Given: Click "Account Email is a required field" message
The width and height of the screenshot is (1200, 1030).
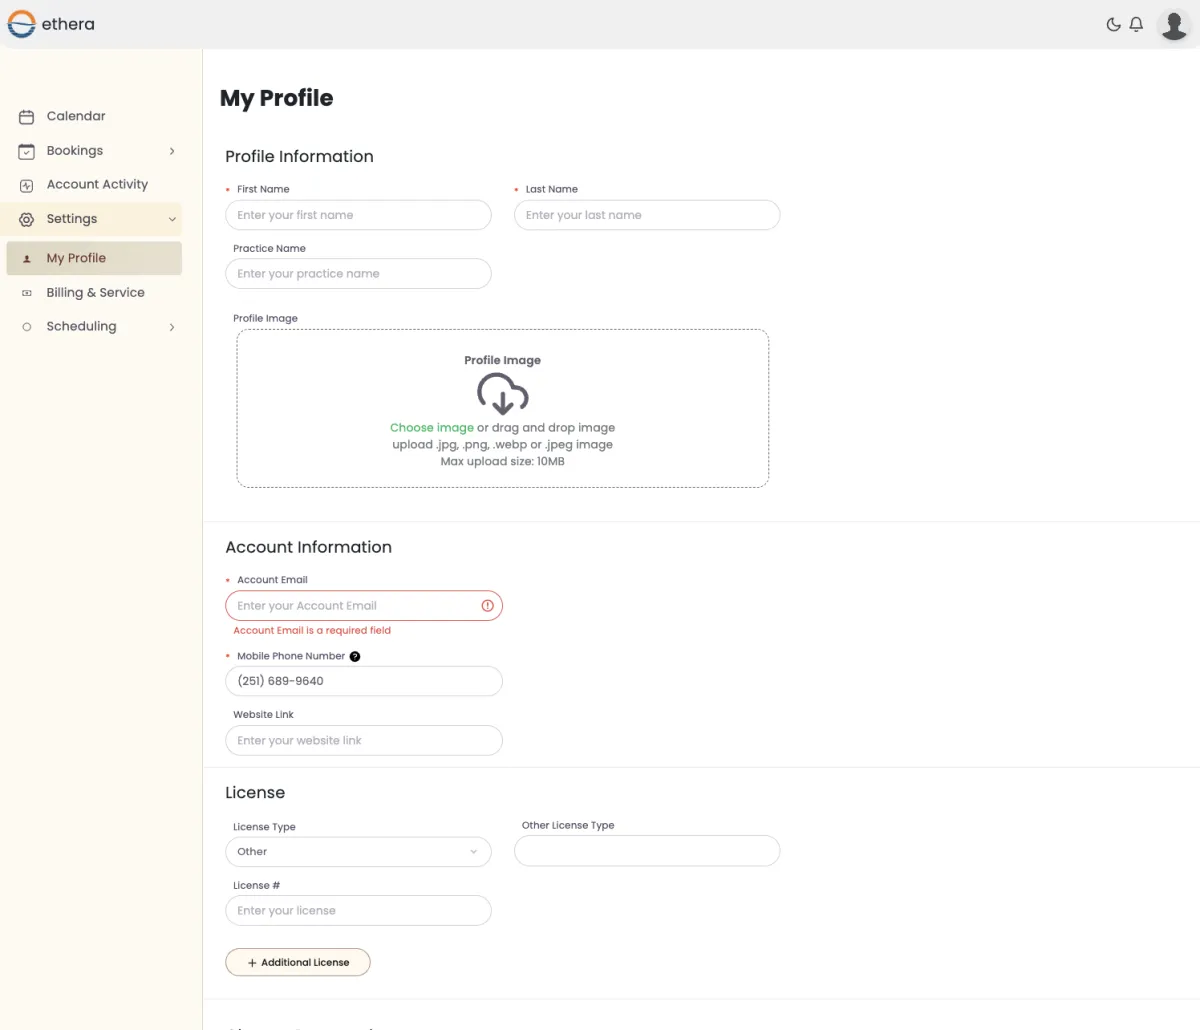Looking at the screenshot, I should [312, 631].
